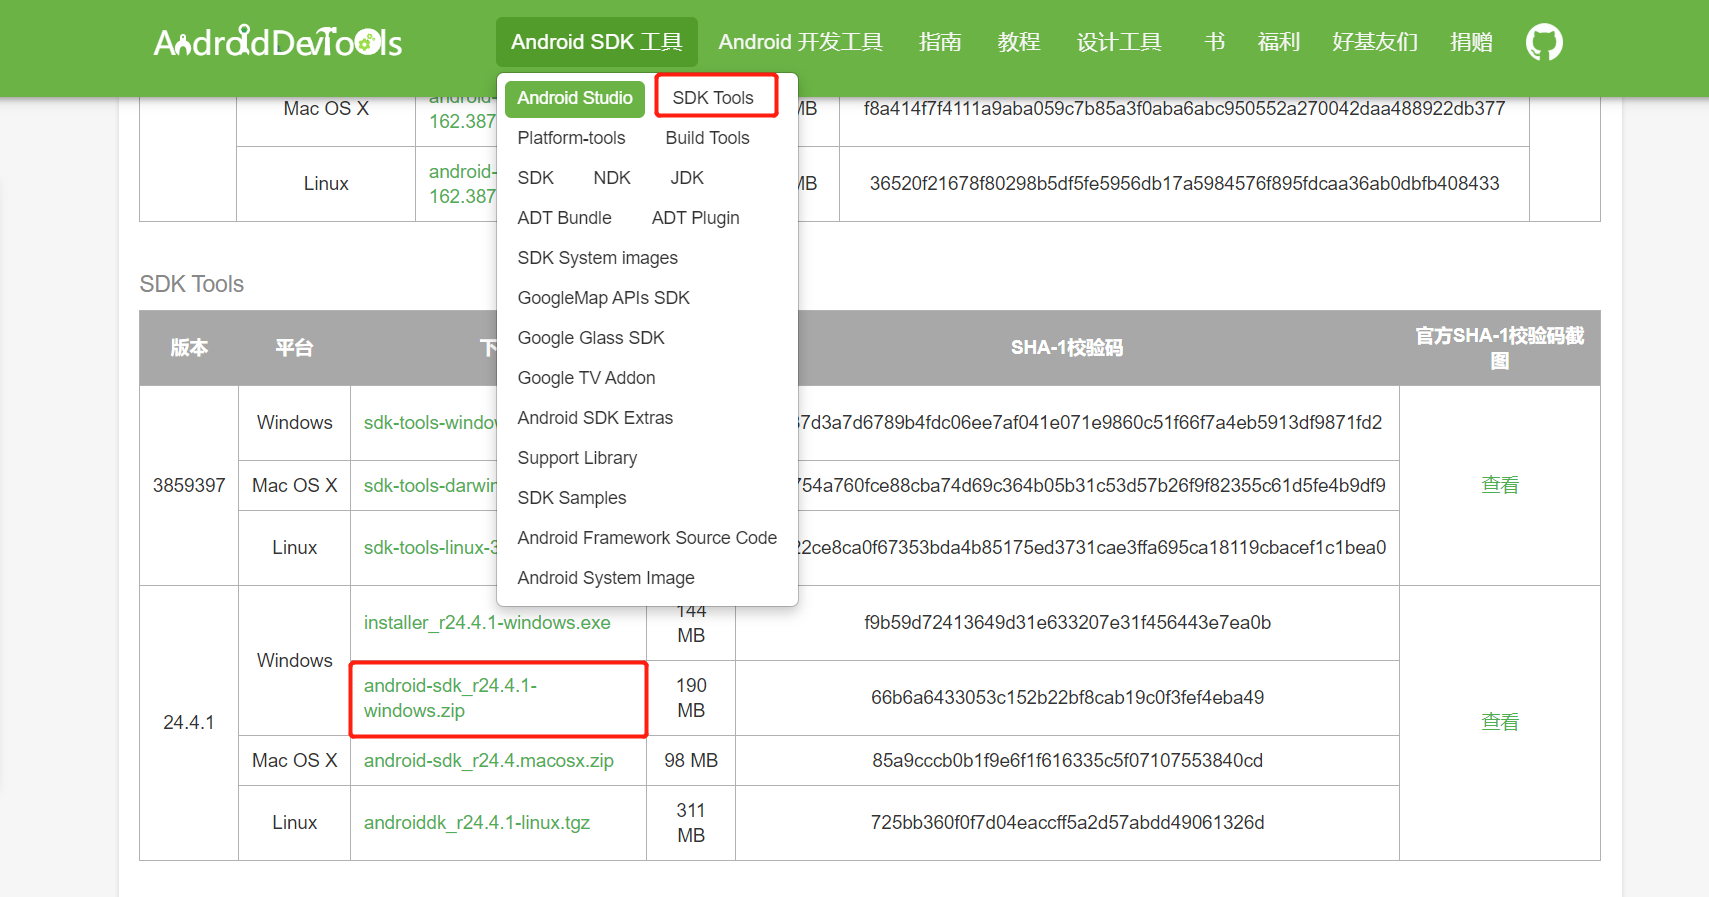The width and height of the screenshot is (1709, 897).
Task: Download android-sdk_r24.4.1-windows.zip
Action: point(451,698)
